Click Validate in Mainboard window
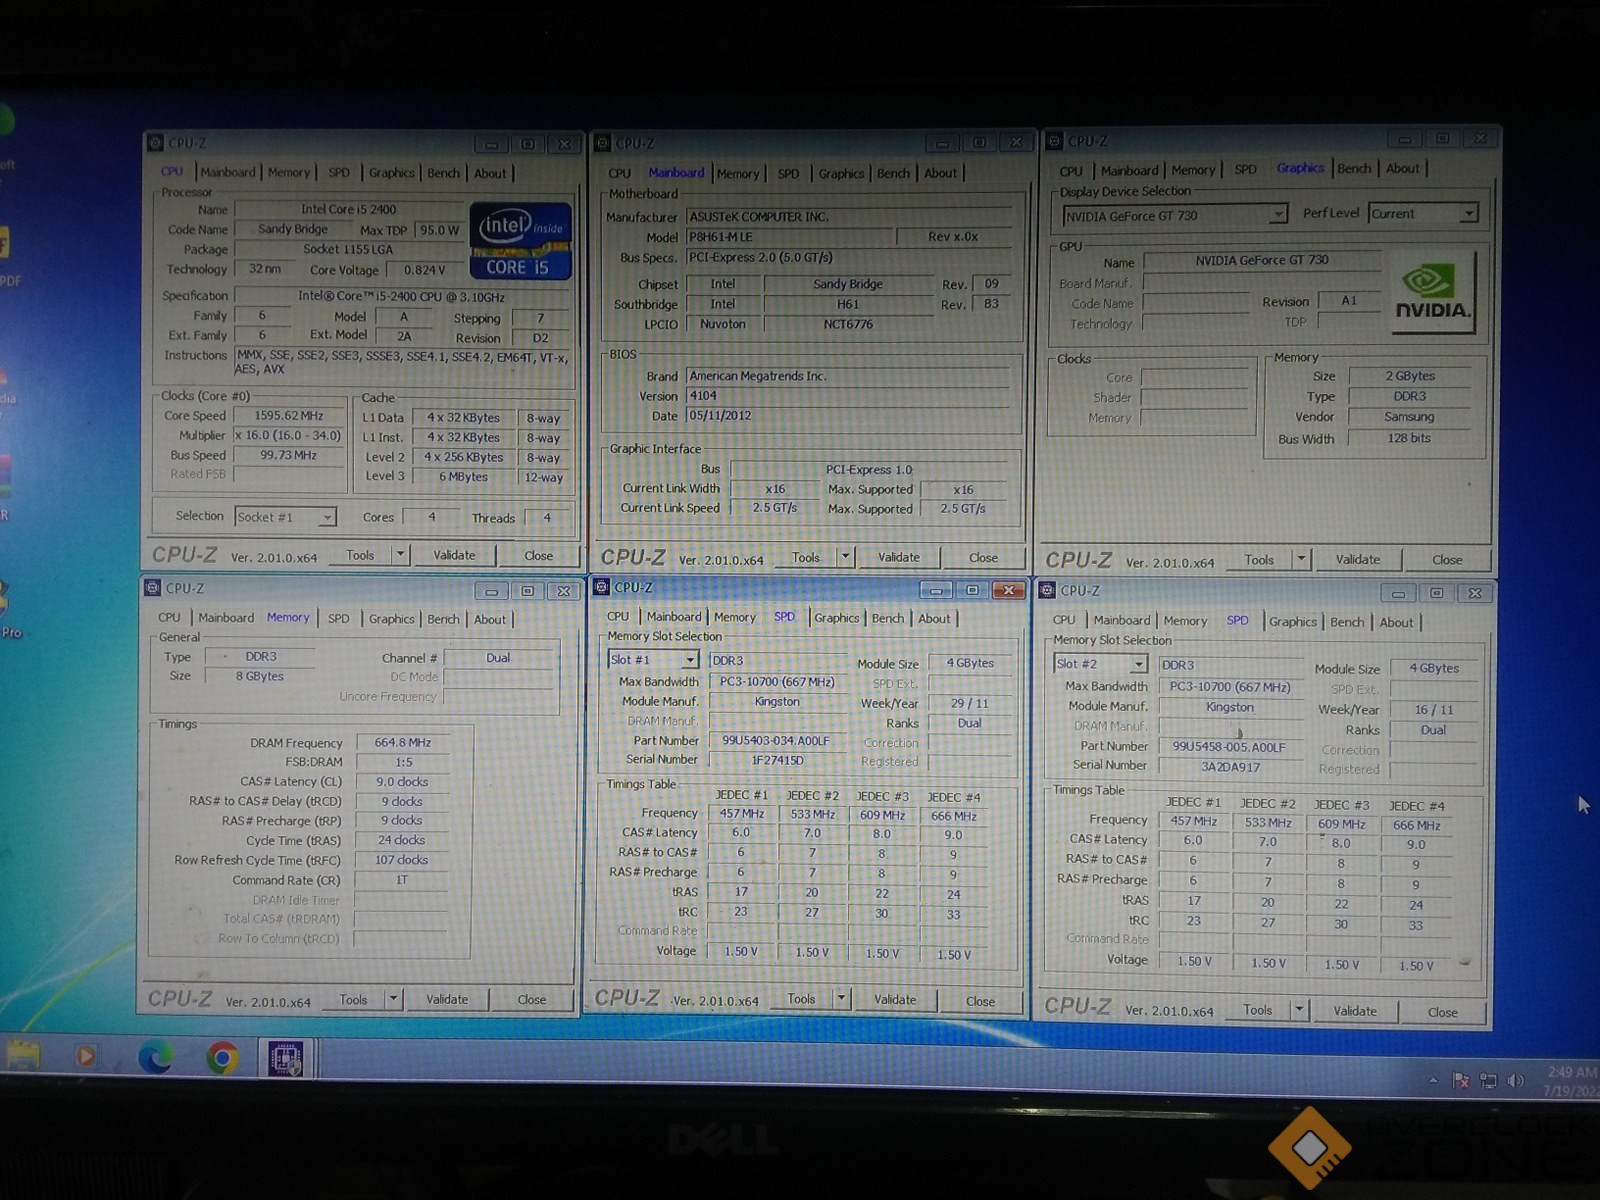Screen dimensions: 1600x1200 tap(898, 558)
